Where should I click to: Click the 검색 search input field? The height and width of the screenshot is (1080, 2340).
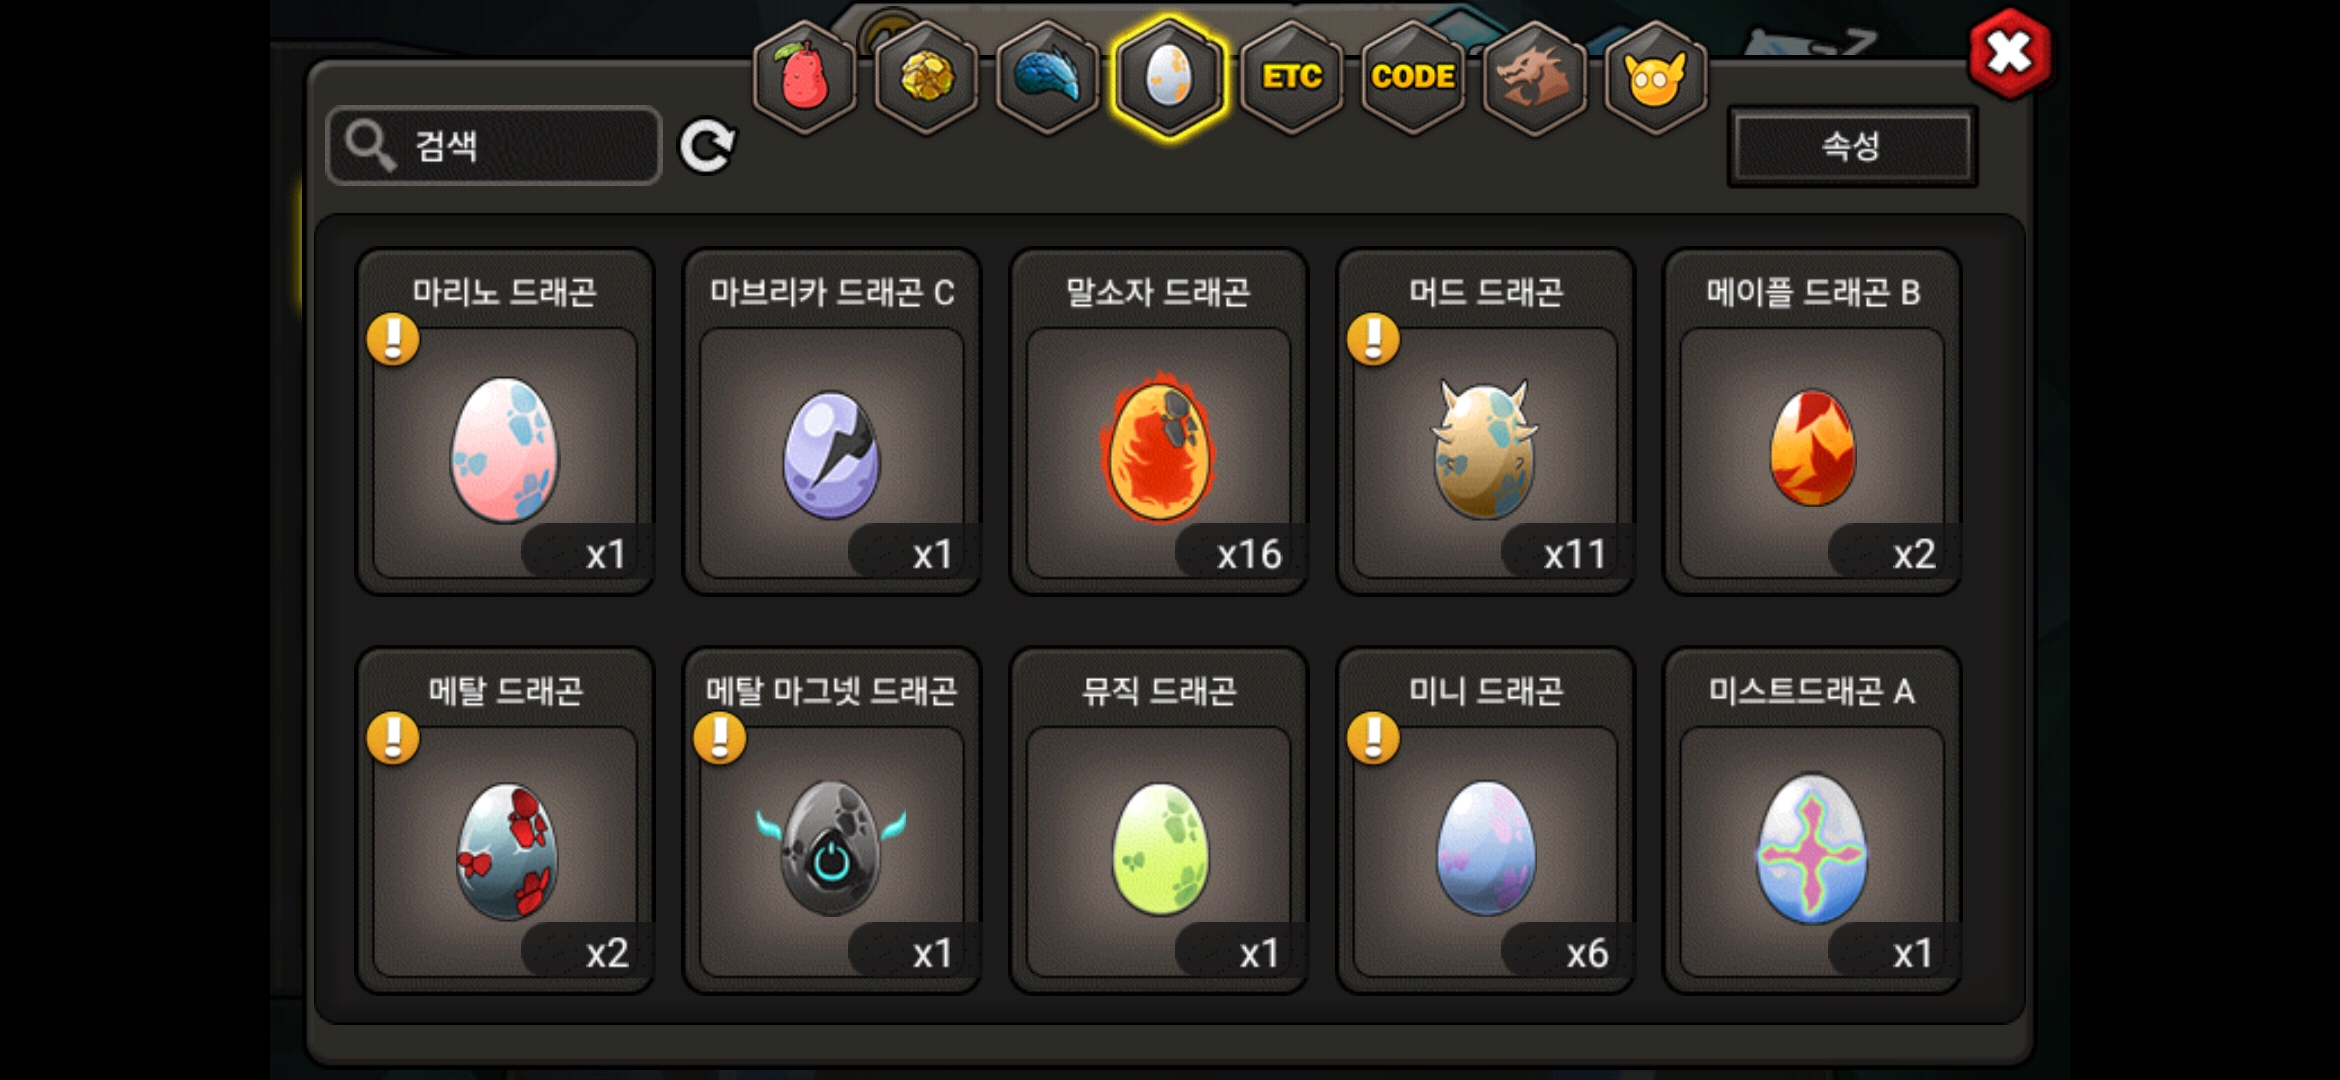click(494, 146)
